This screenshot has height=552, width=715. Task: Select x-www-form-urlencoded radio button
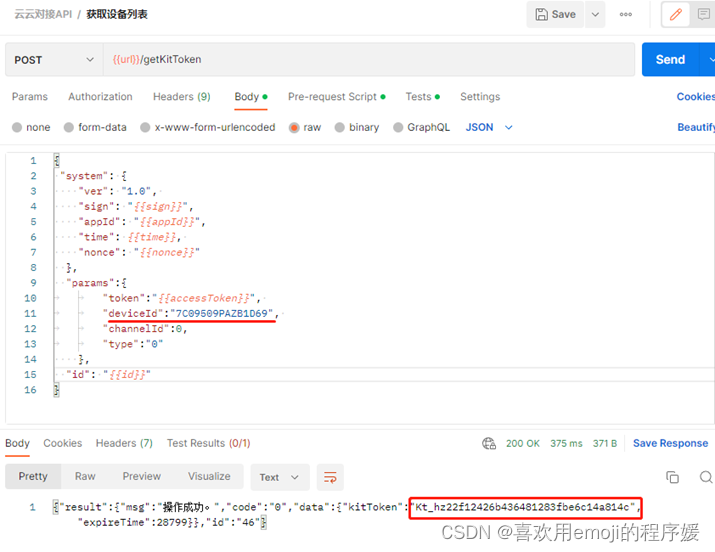click(x=145, y=127)
